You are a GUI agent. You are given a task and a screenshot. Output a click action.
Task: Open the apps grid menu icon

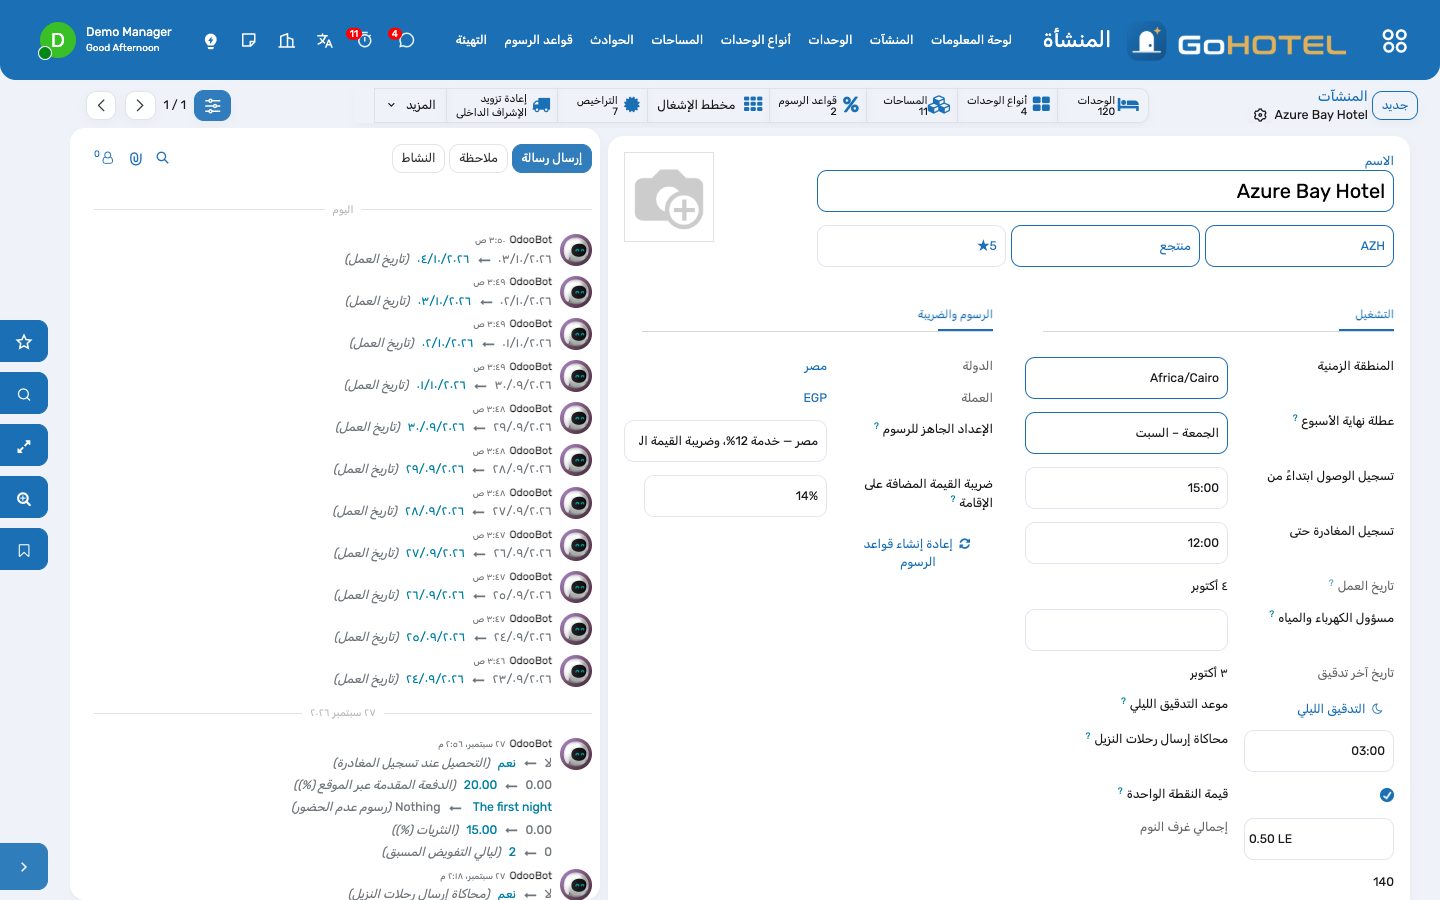point(1394,41)
